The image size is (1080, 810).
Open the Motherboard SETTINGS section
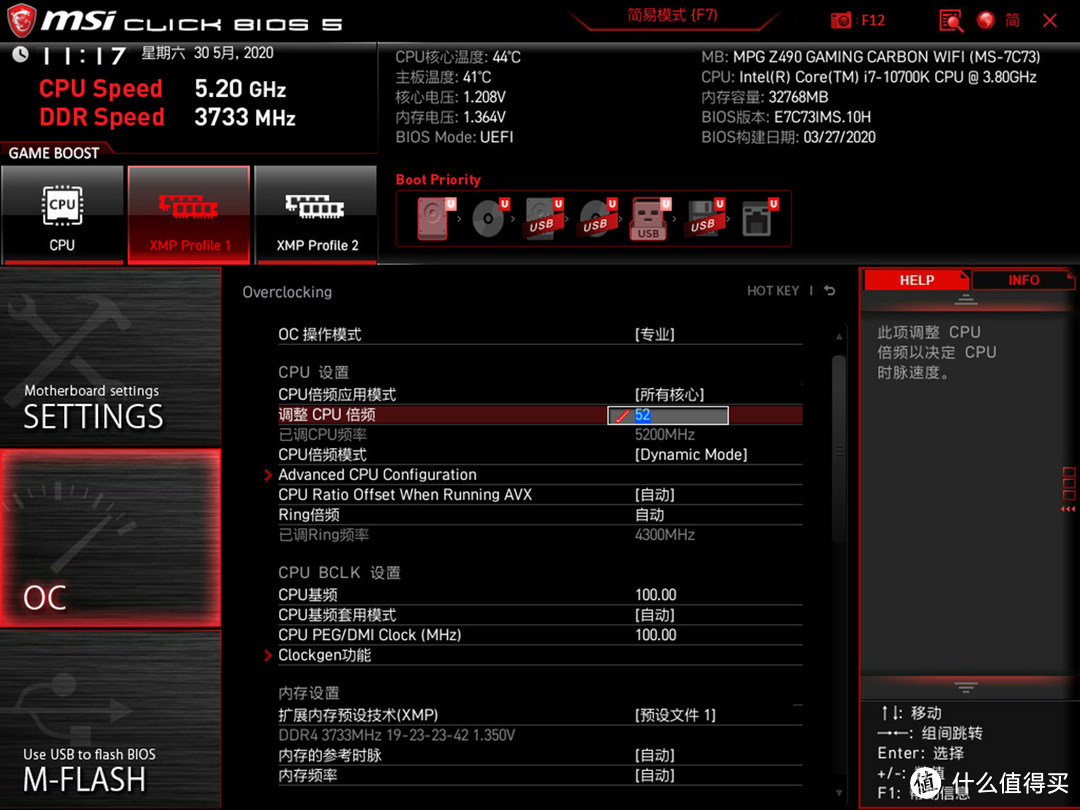click(110, 357)
